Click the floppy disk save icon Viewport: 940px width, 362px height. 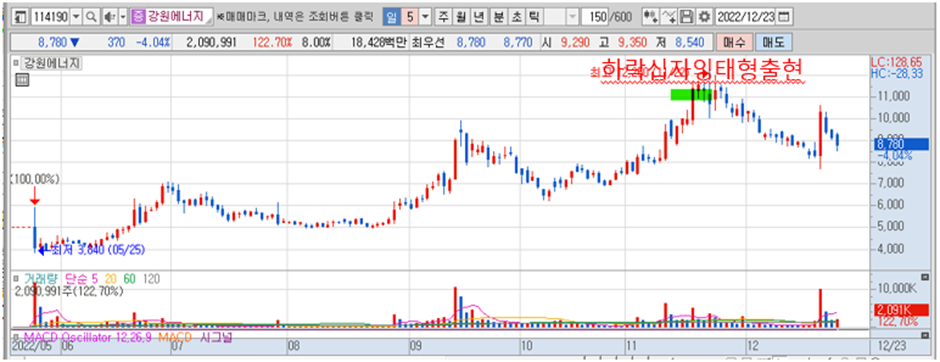(687, 17)
